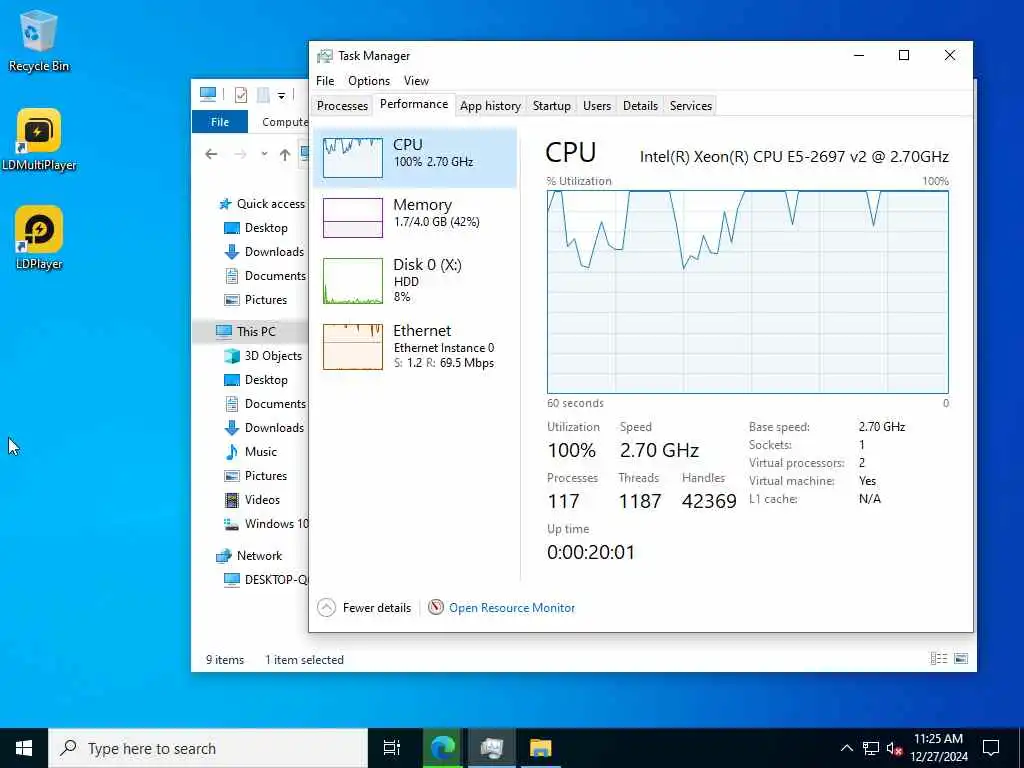This screenshot has height=768, width=1024.
Task: Open Customize Quick Access Toolbar dropdown
Action: pos(281,95)
